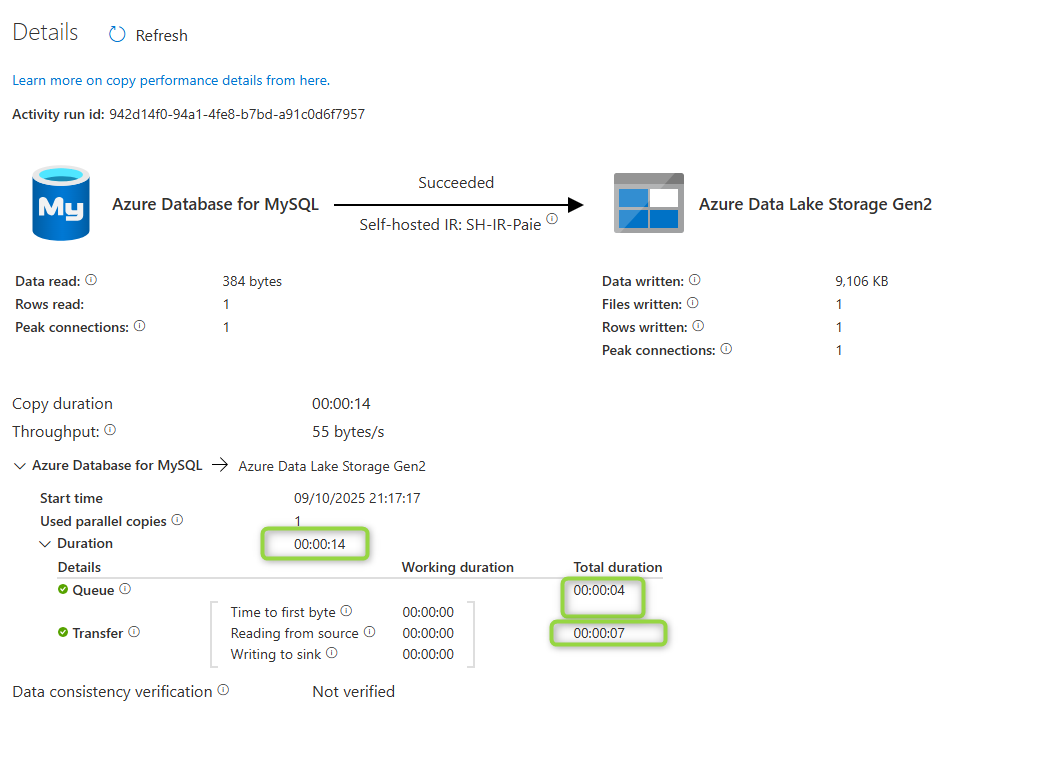Click Time to first byte duration 00:00:00

tap(428, 612)
